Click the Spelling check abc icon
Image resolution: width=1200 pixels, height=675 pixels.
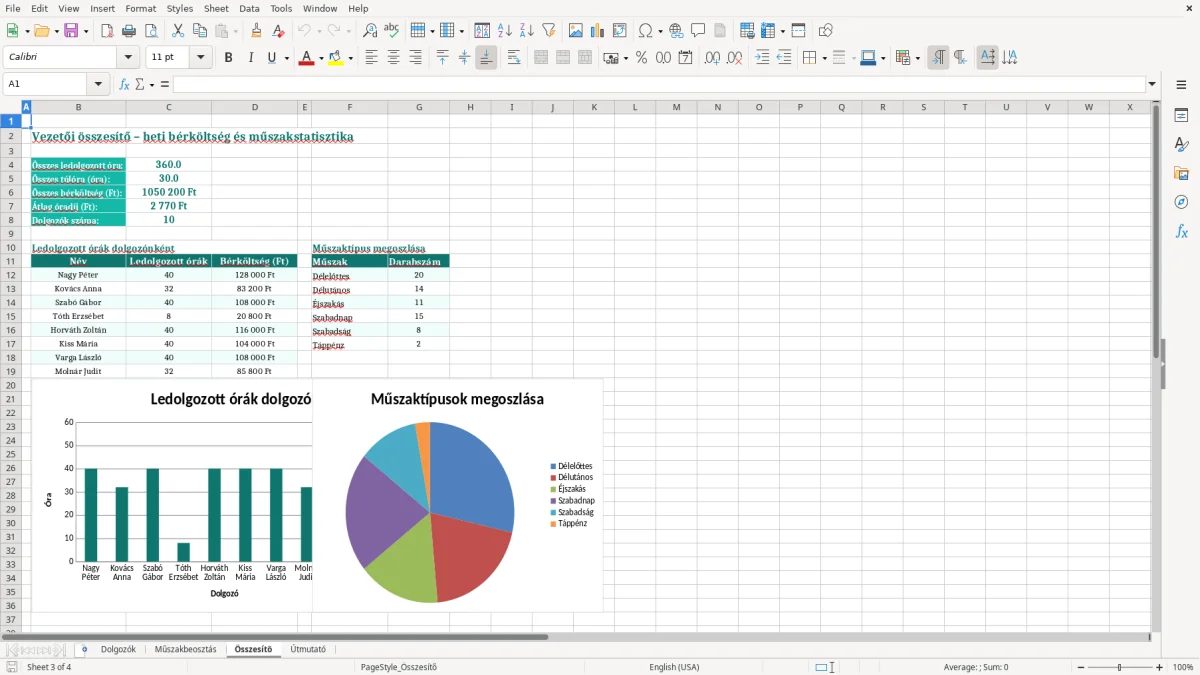(x=392, y=31)
